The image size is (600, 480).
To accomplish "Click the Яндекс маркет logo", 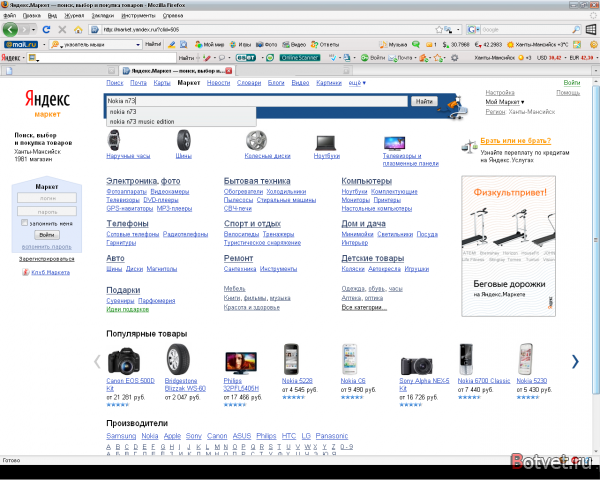I will [x=47, y=103].
